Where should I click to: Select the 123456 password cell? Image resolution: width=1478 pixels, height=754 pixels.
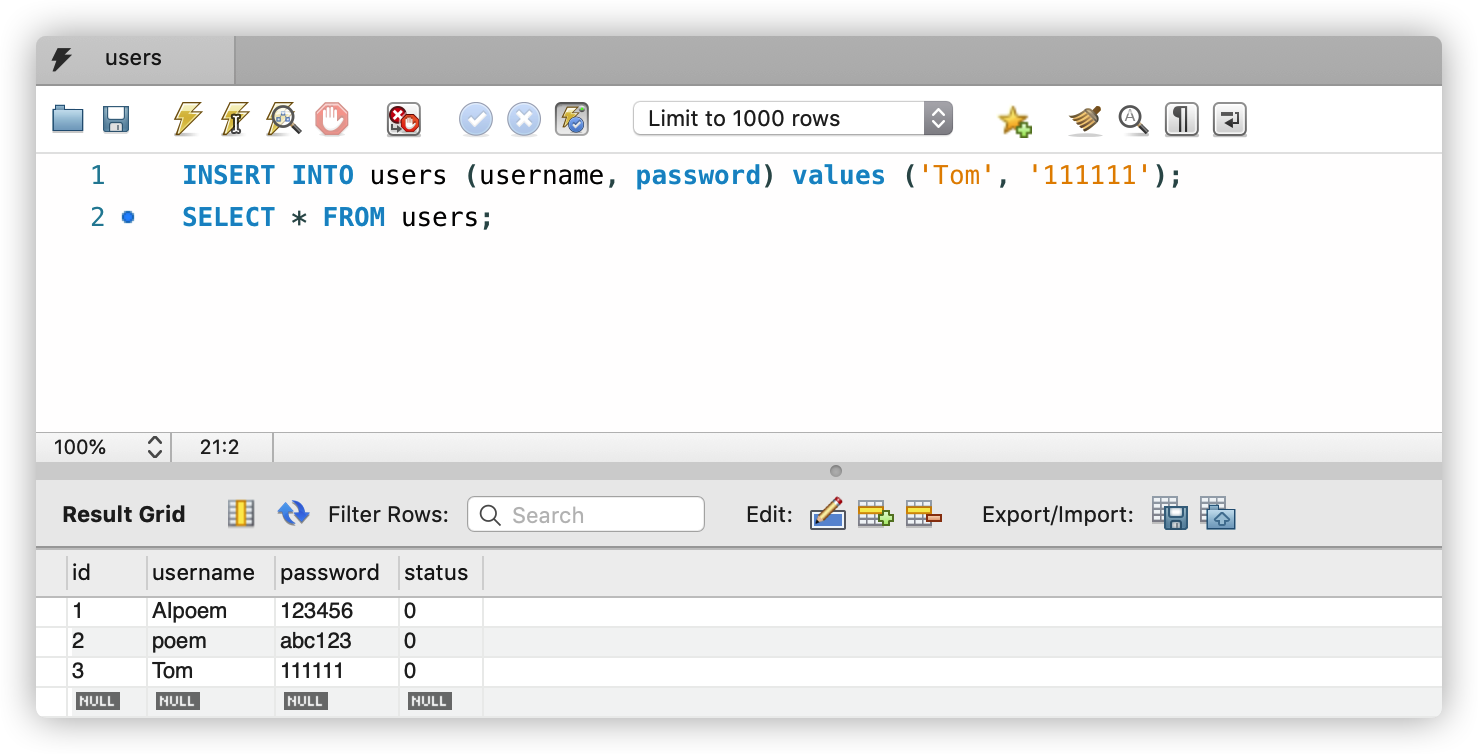tap(337, 611)
